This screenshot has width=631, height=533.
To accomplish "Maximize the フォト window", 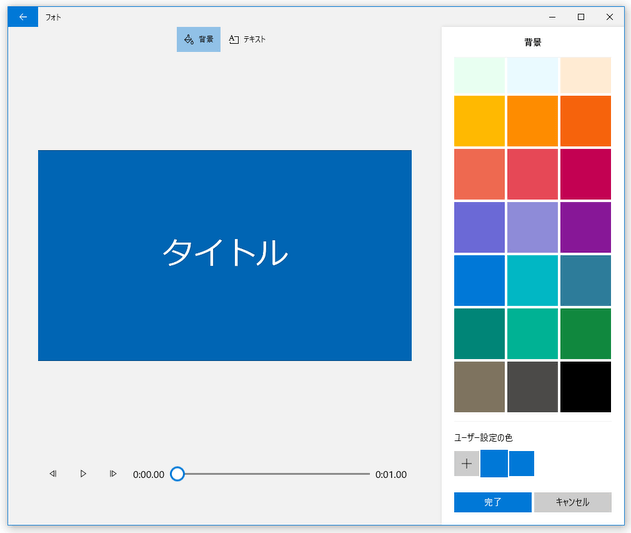I will 581,17.
